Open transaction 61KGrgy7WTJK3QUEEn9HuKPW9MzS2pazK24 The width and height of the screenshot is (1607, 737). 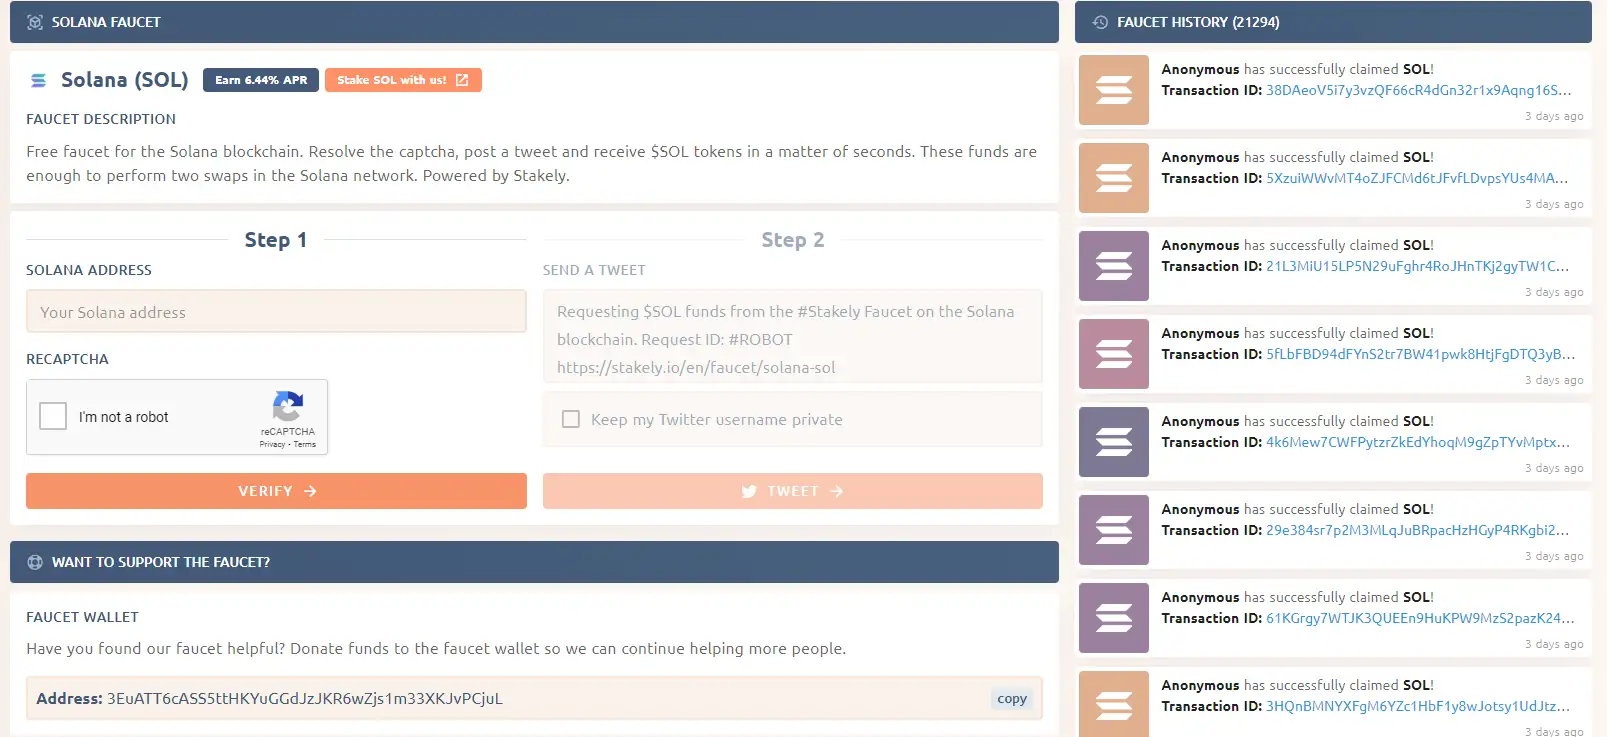tap(1420, 618)
